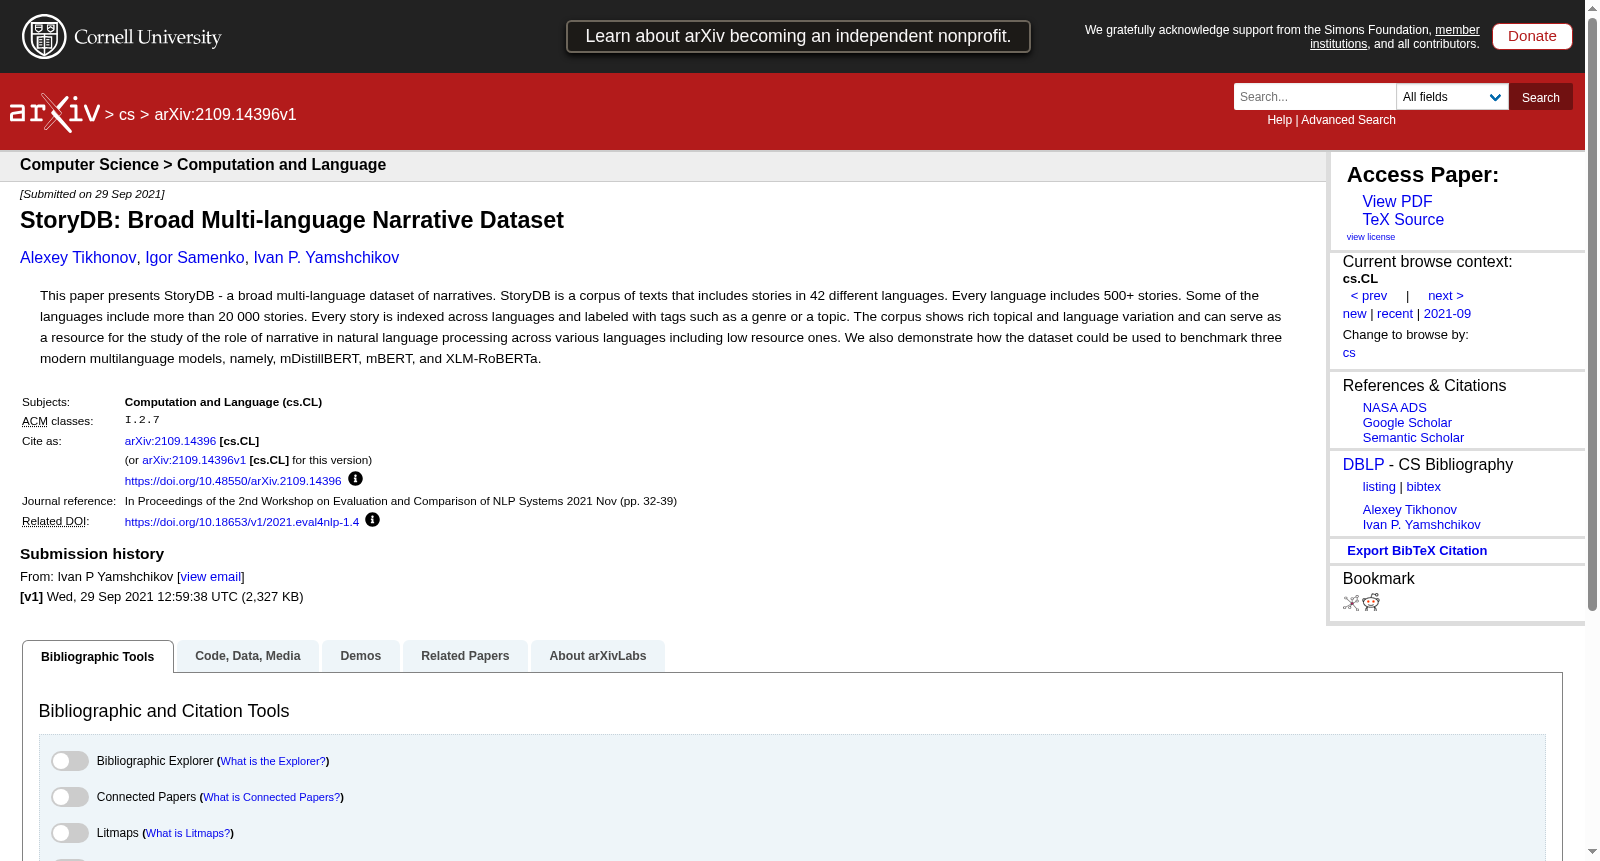Click the view license link

pyautogui.click(x=1371, y=237)
